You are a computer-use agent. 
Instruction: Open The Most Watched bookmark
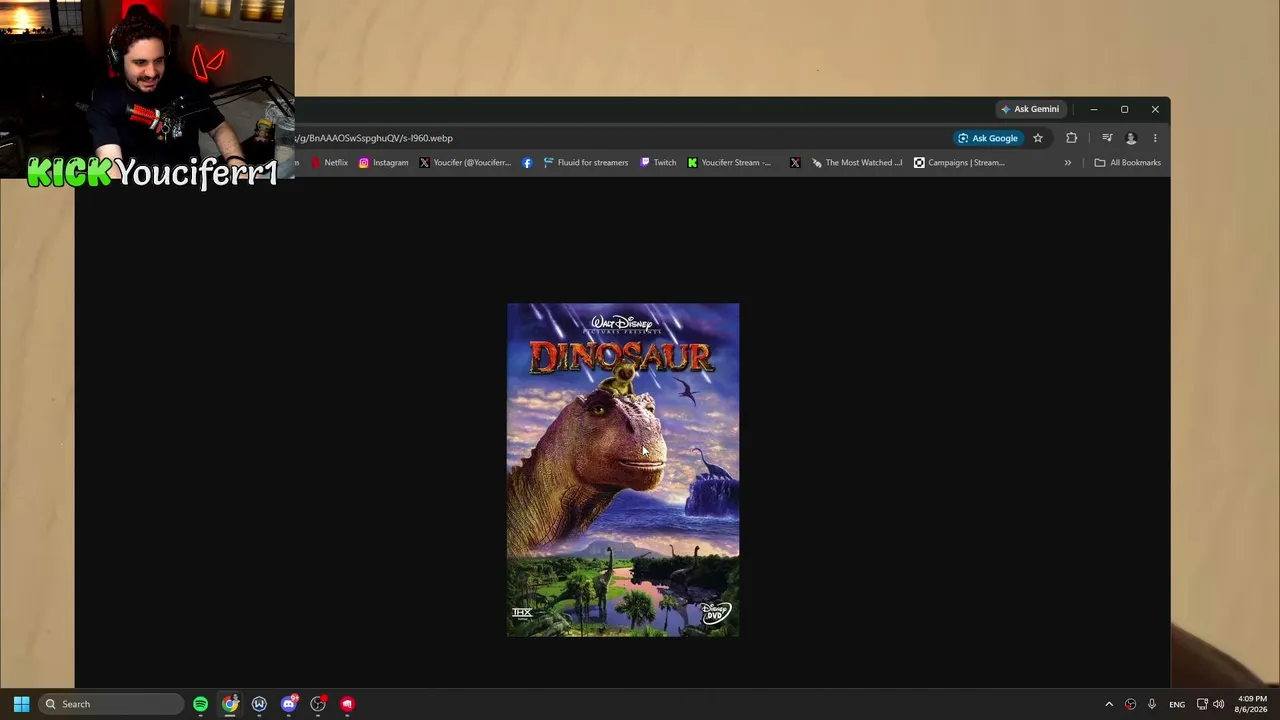coord(857,162)
